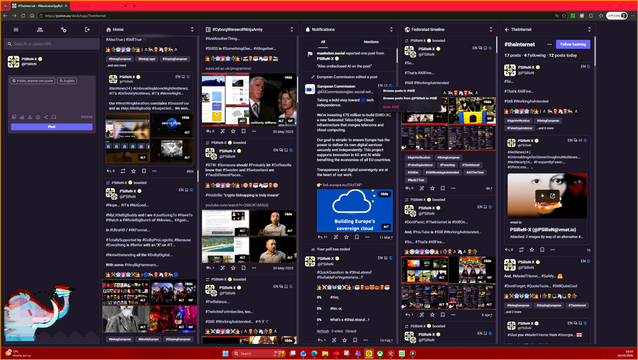Reply to the European Commission post
Image resolution: width=638 pixels, height=360 pixels.
click(321, 237)
